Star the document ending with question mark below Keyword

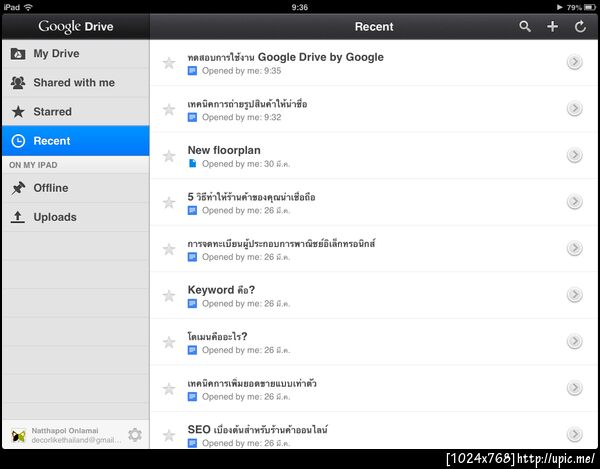(169, 342)
